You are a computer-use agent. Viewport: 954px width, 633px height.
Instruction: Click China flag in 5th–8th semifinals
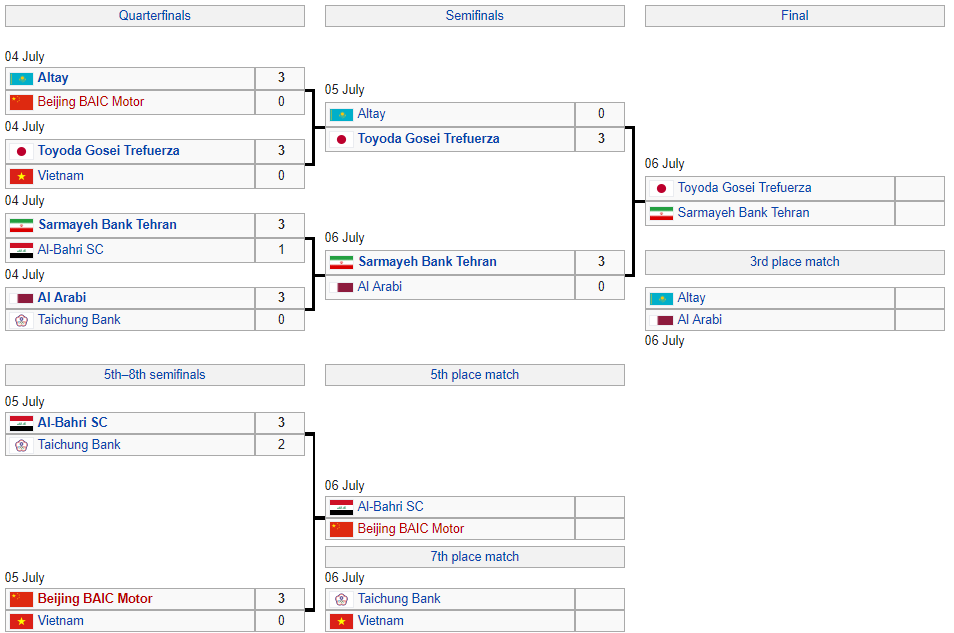(x=21, y=600)
